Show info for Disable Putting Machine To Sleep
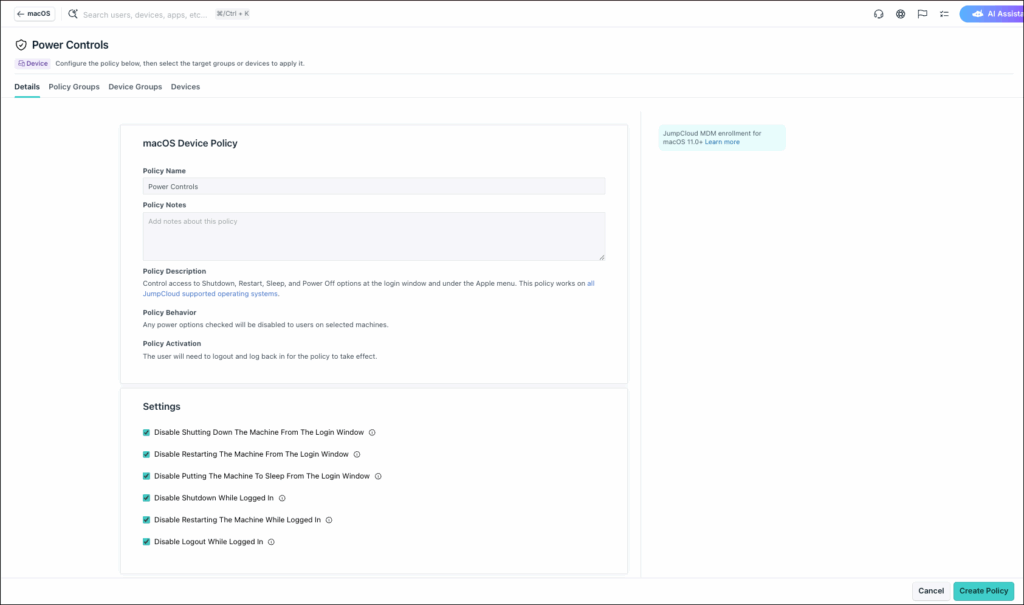 378,476
